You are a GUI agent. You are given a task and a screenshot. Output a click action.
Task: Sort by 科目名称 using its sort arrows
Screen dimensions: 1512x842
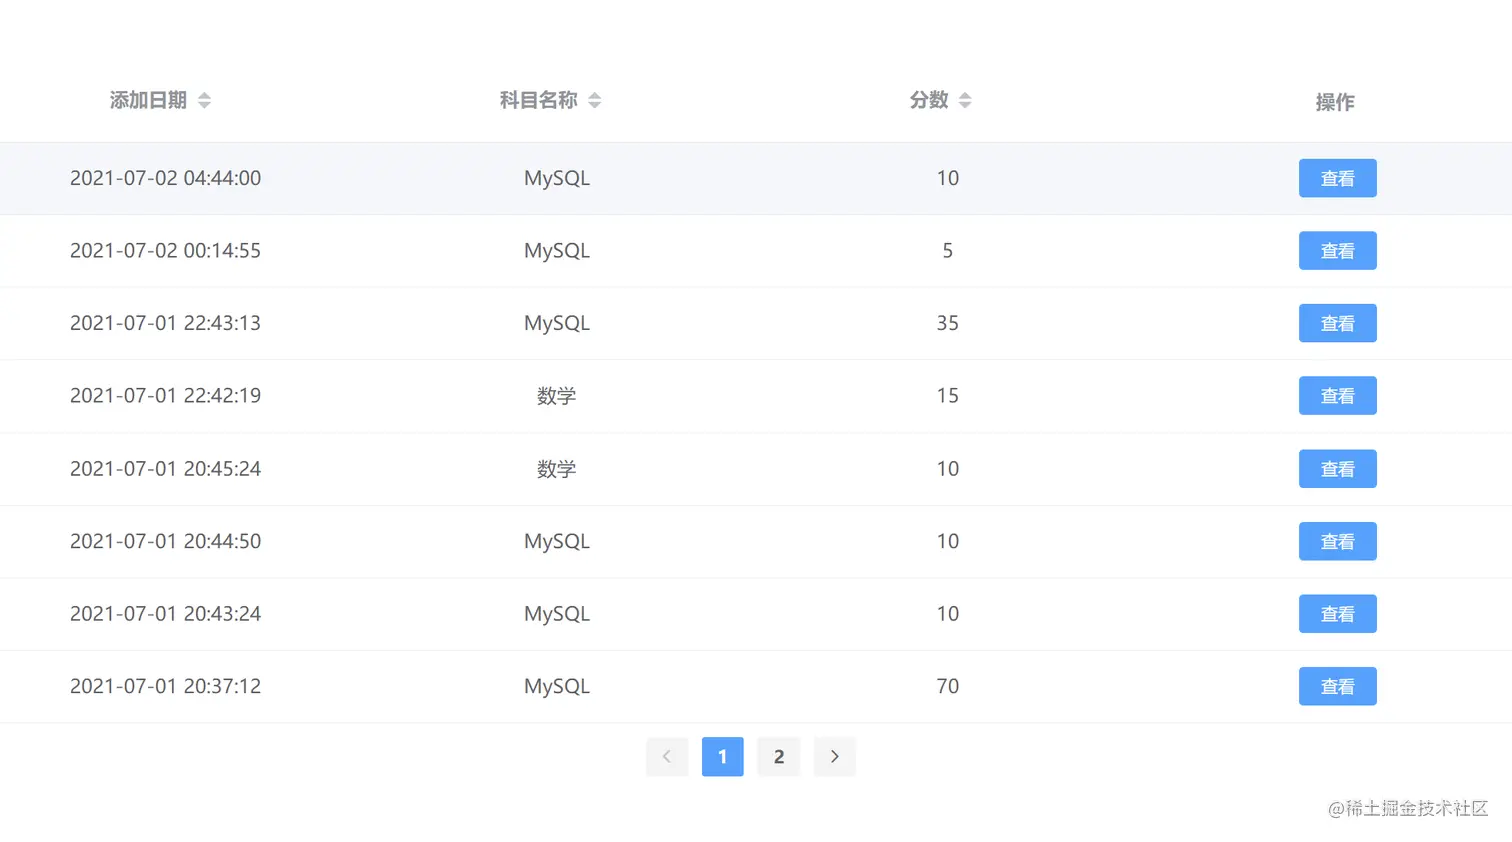[595, 100]
